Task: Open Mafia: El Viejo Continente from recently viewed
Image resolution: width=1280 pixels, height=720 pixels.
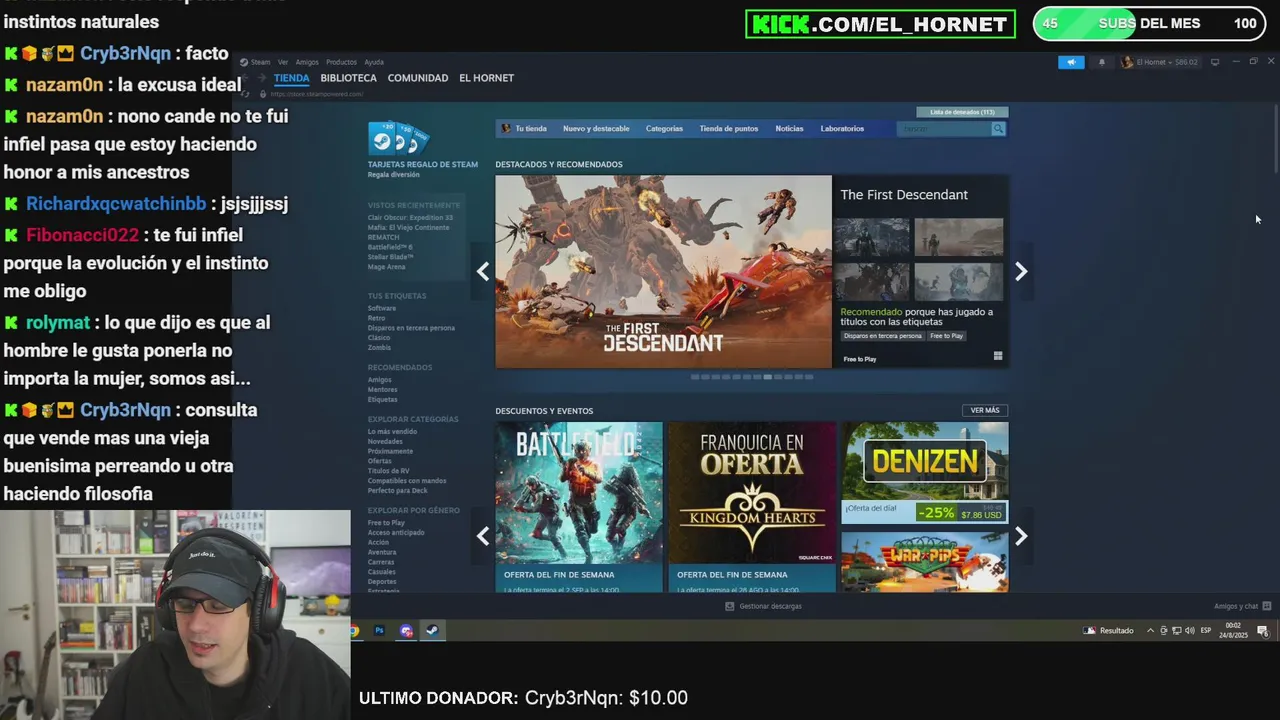Action: point(408,228)
